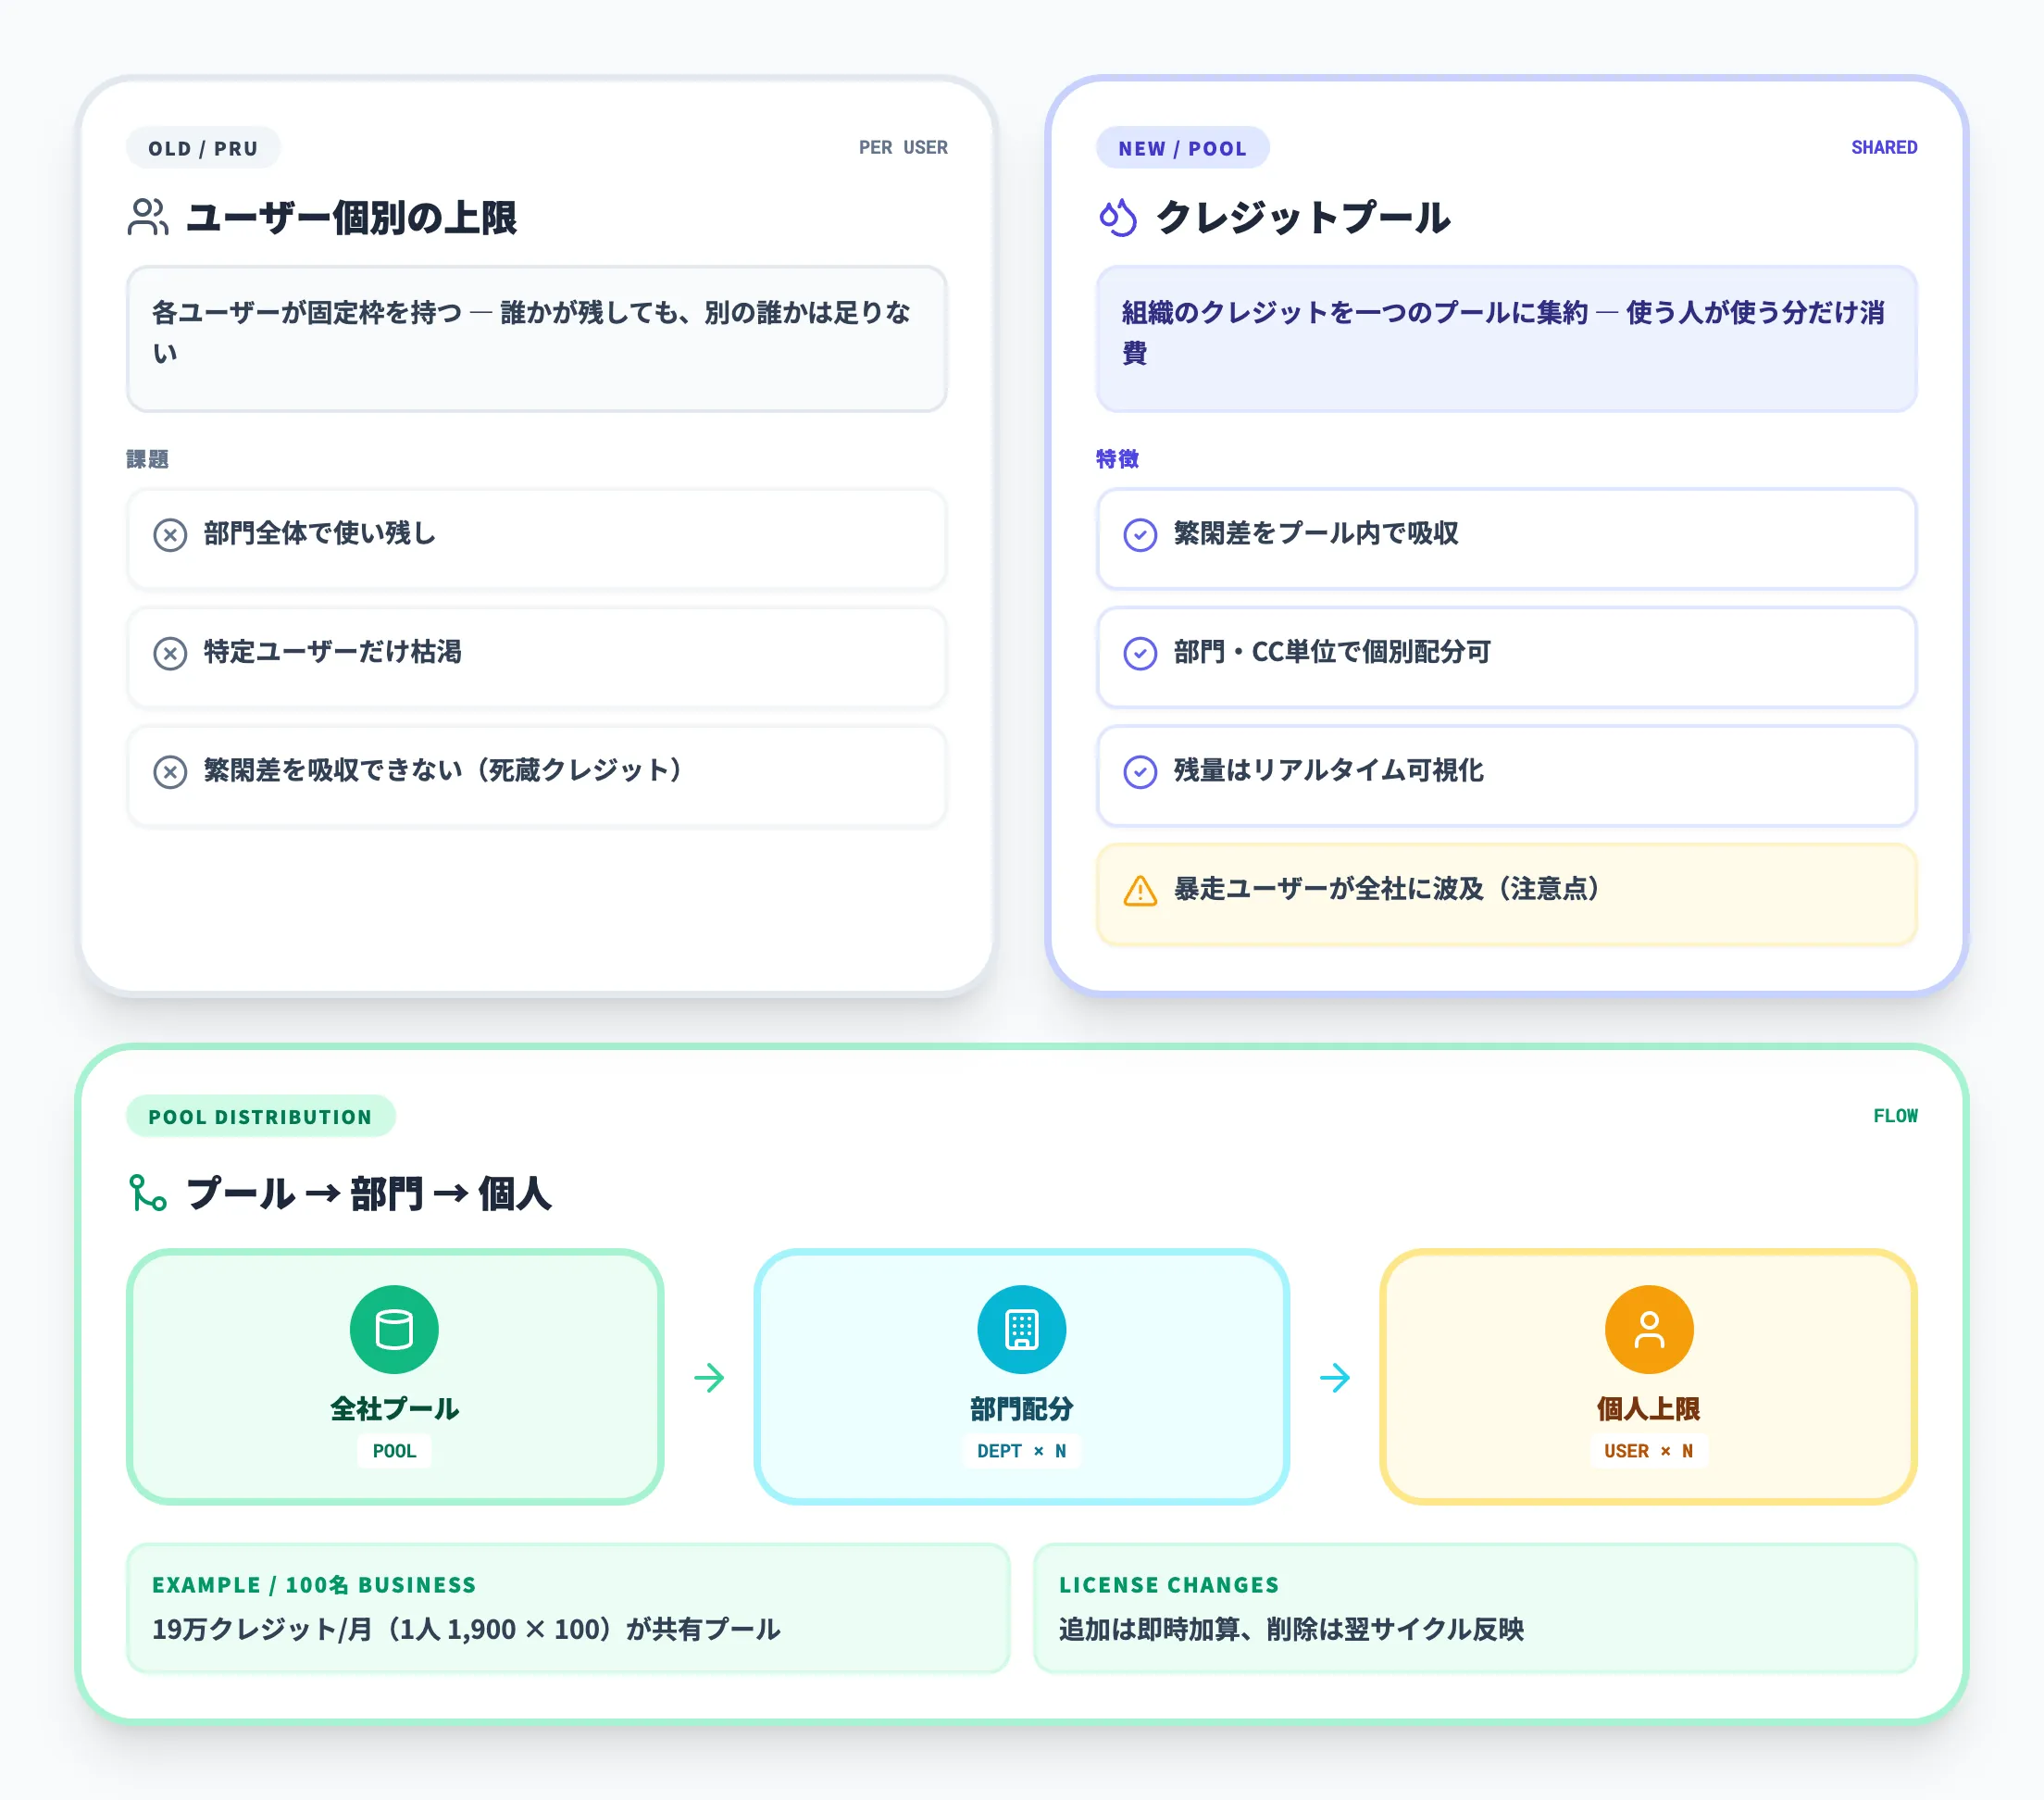The image size is (2044, 1800).
Task: Click the green database icon above 全社プール
Action: pos(394,1329)
